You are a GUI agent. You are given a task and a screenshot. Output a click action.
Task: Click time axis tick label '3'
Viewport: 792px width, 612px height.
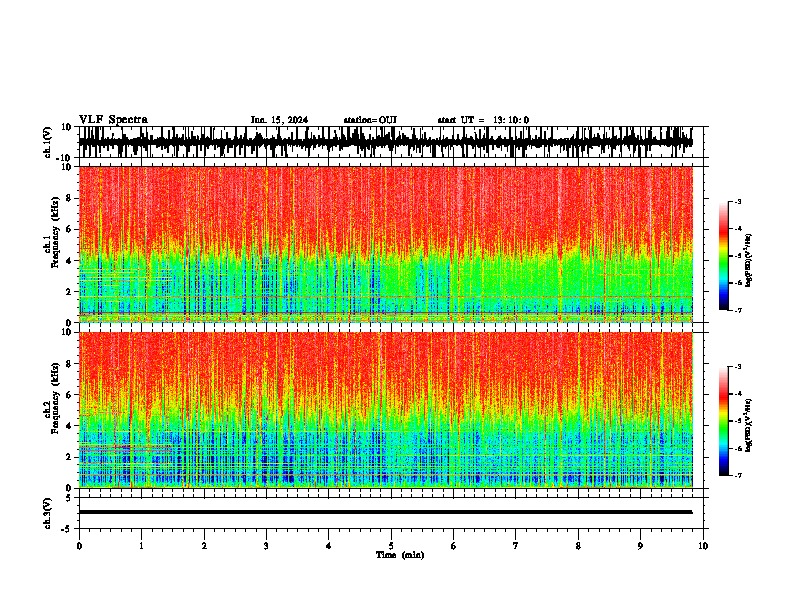point(266,546)
